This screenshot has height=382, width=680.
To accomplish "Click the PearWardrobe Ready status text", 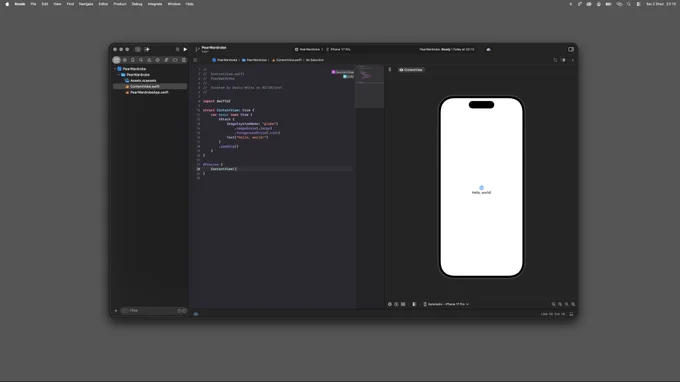I will point(447,49).
